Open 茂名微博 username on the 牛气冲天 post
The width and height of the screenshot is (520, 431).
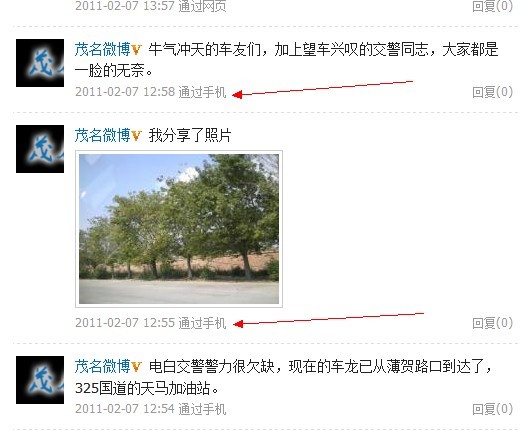point(102,50)
